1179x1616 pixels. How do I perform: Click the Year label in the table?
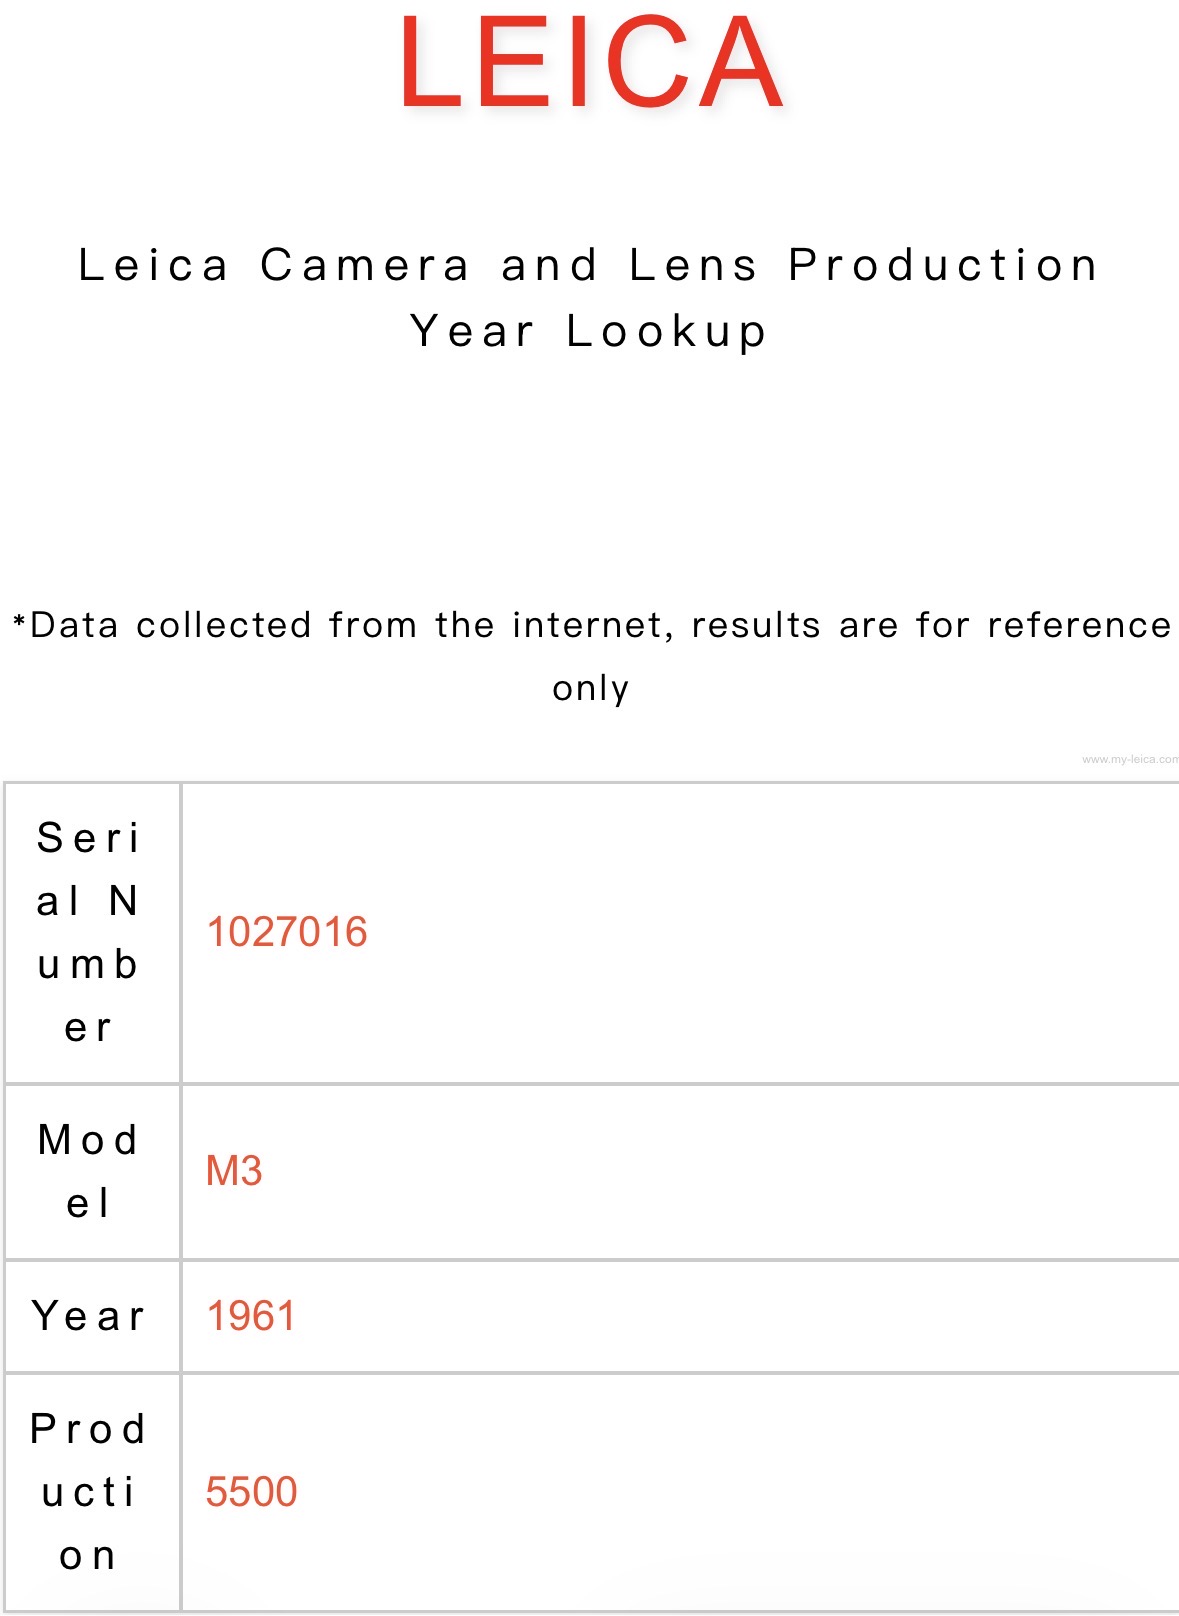90,1316
